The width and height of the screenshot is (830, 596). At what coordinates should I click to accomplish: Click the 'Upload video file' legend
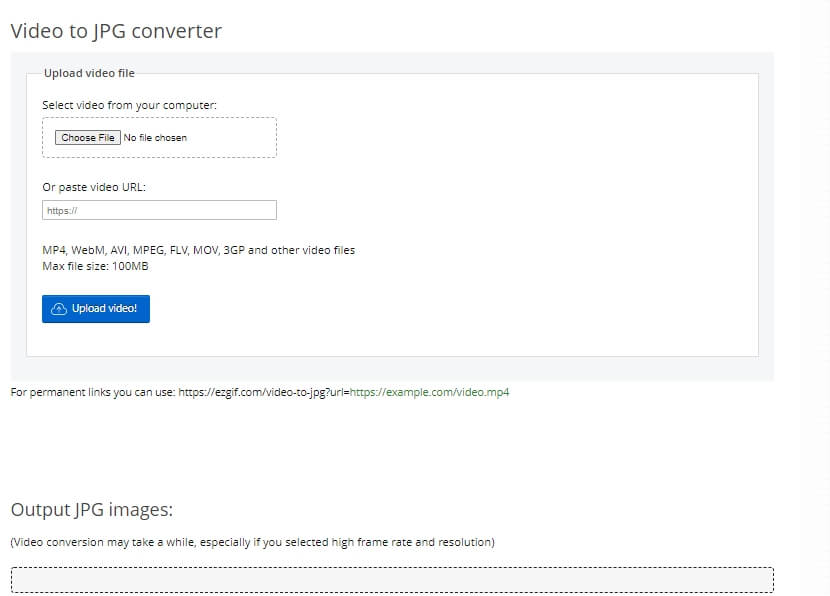(89, 73)
